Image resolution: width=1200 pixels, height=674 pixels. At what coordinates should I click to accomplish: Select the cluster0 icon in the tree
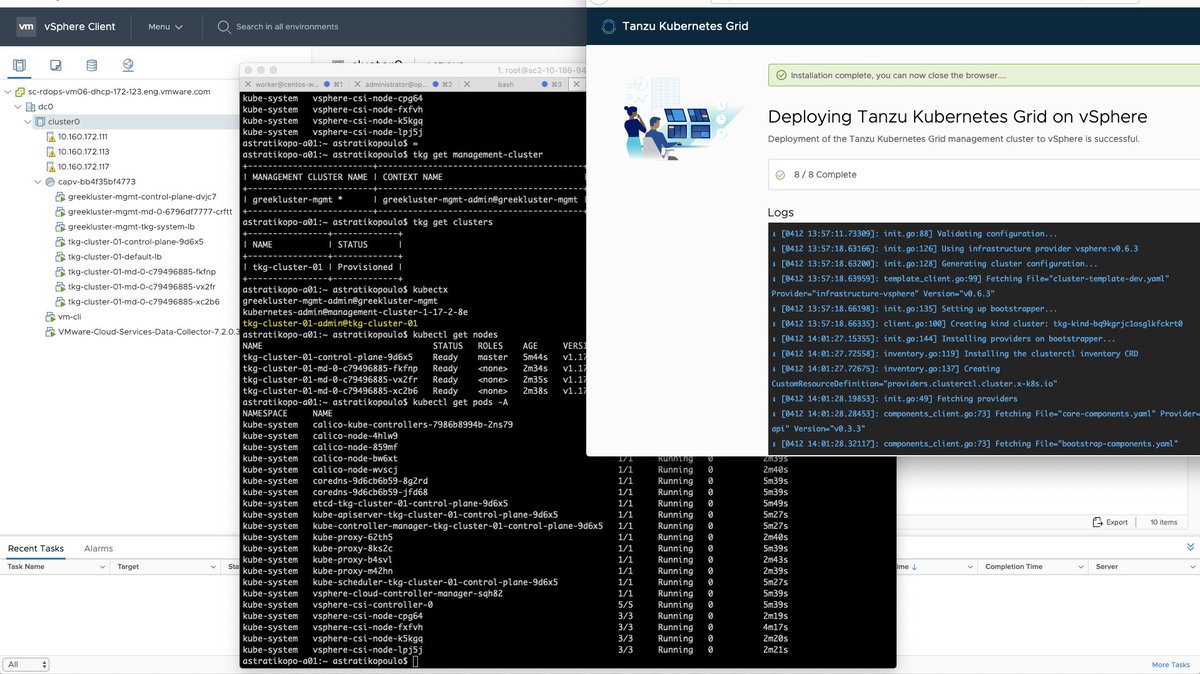pos(42,121)
